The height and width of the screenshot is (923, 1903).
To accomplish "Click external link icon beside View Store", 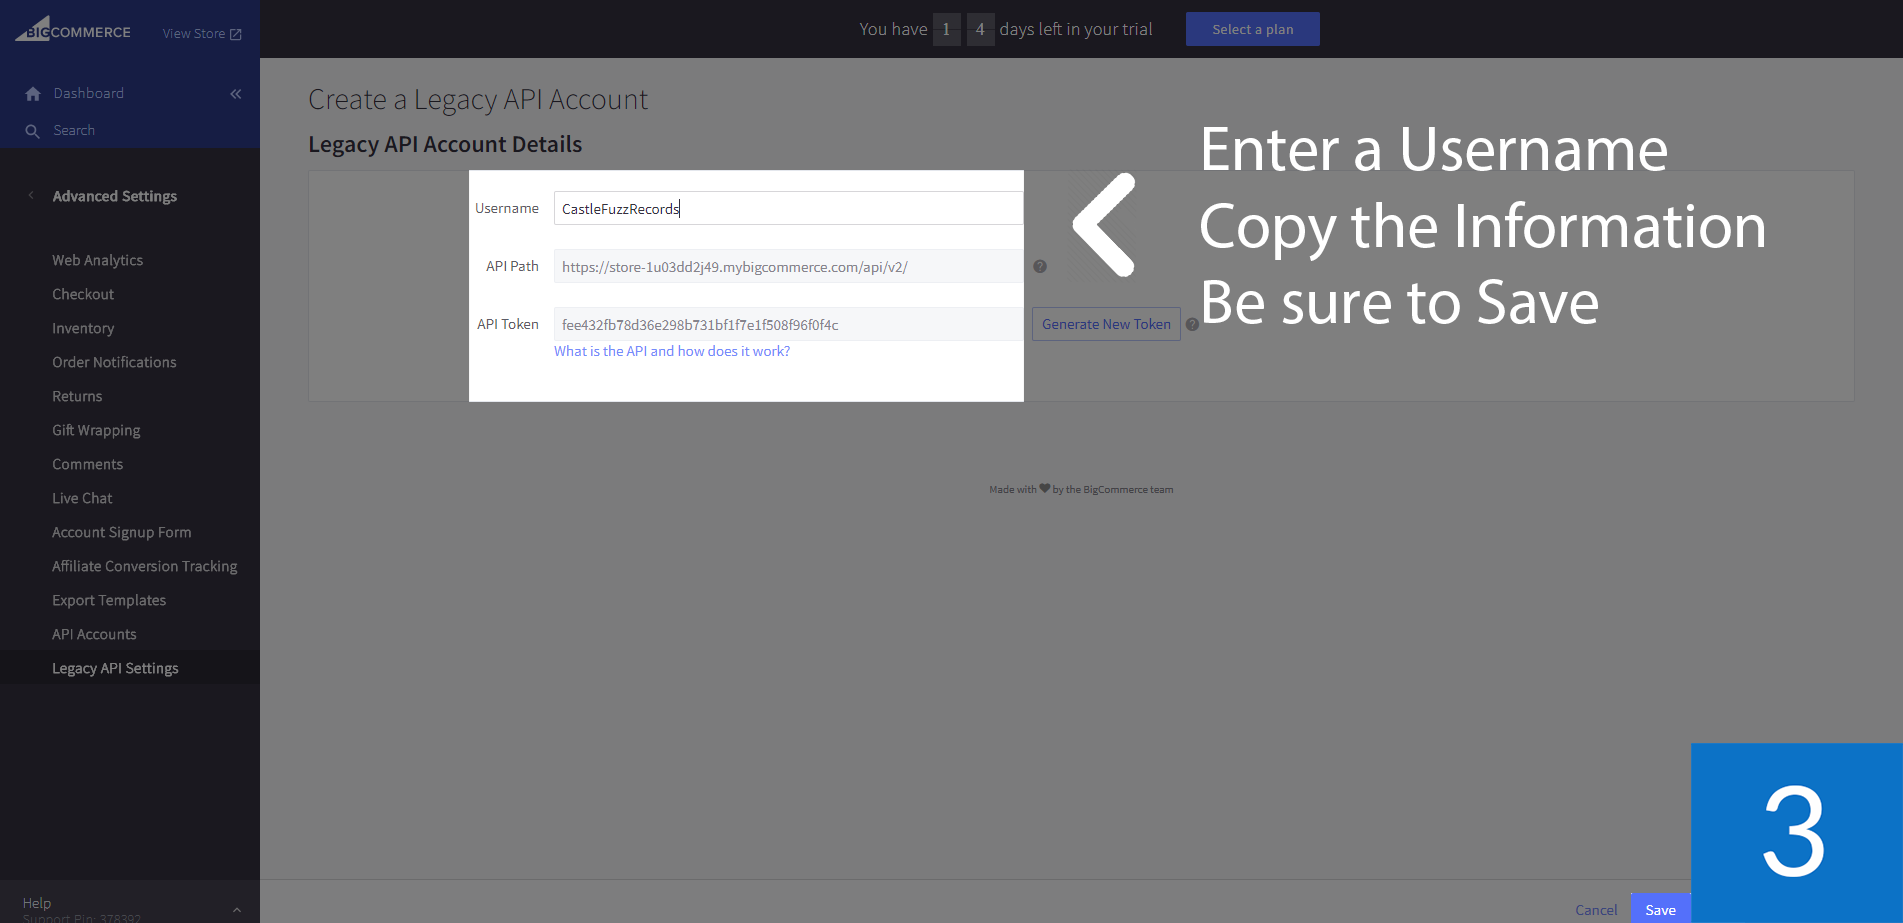I will [x=236, y=34].
